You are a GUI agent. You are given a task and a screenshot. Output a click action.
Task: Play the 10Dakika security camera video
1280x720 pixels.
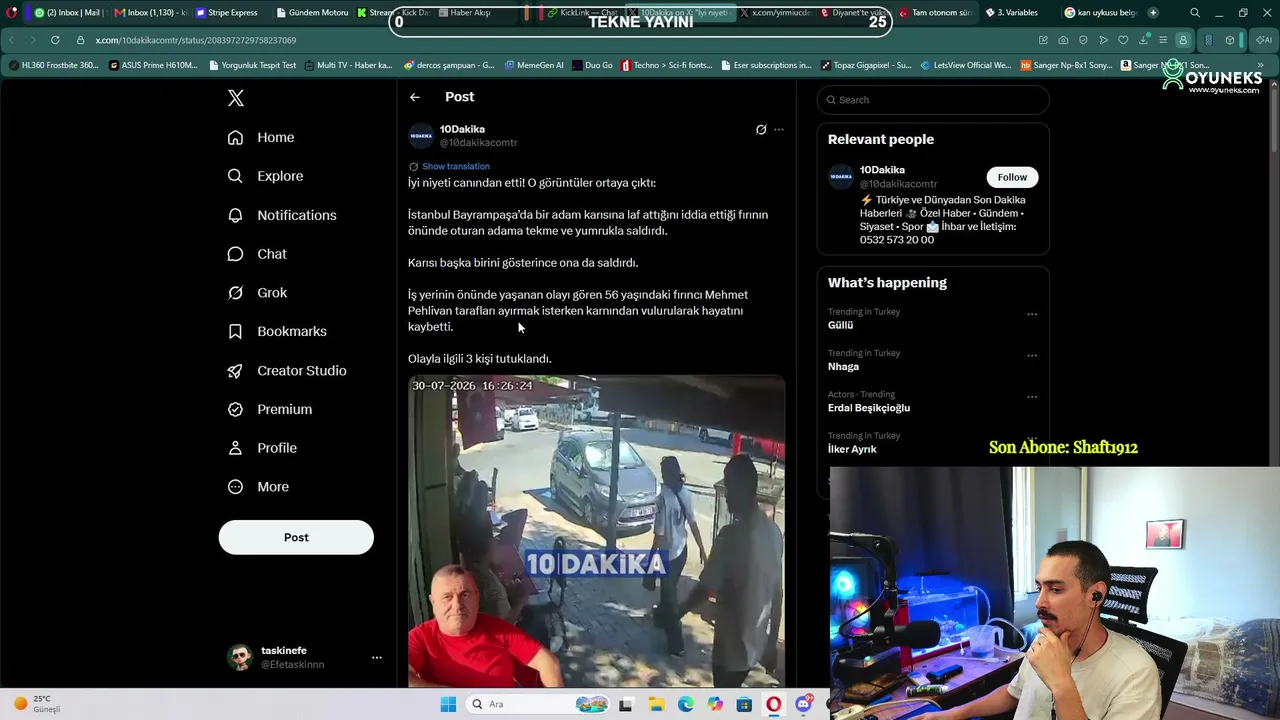pyautogui.click(x=596, y=531)
